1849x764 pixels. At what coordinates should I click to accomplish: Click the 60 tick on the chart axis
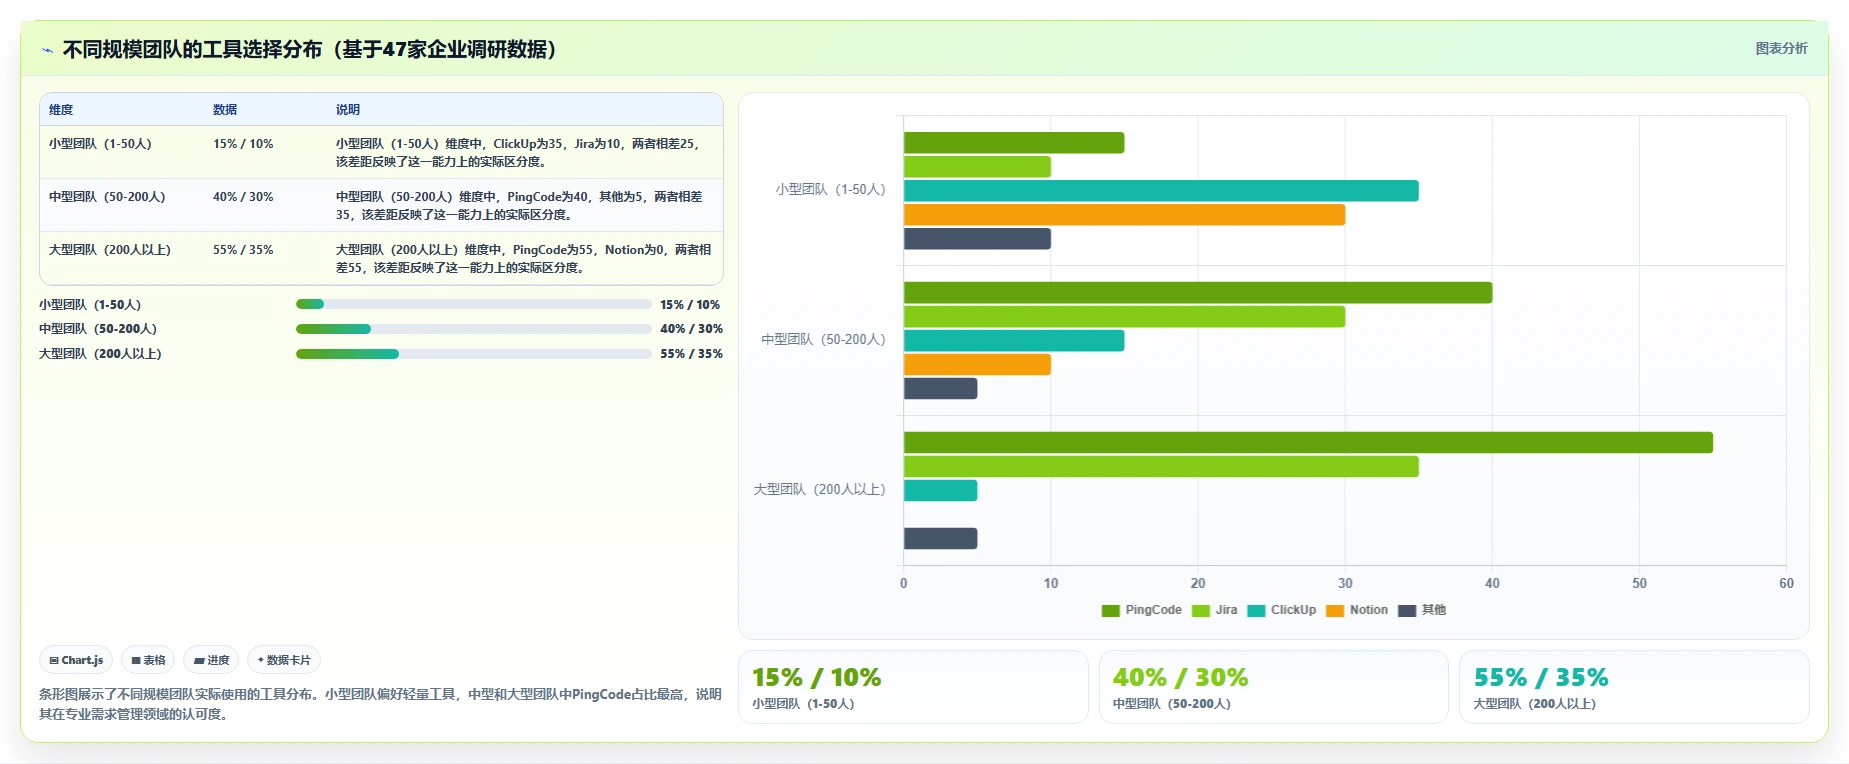click(1786, 583)
